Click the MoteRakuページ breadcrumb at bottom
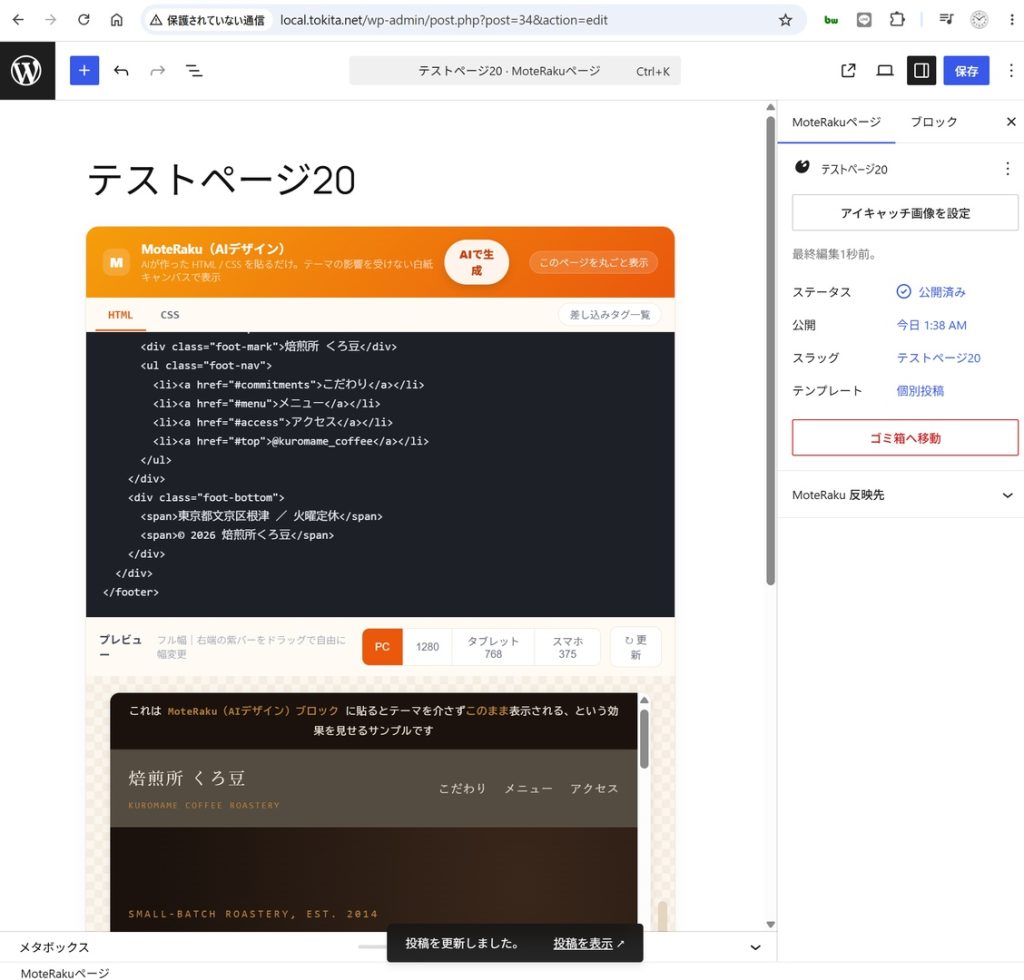 65,973
